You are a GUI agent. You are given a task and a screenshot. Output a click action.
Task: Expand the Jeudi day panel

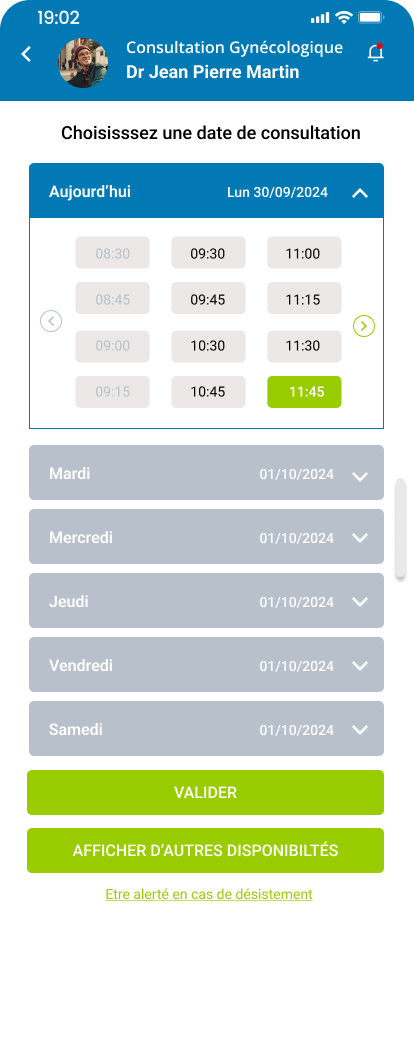(206, 601)
